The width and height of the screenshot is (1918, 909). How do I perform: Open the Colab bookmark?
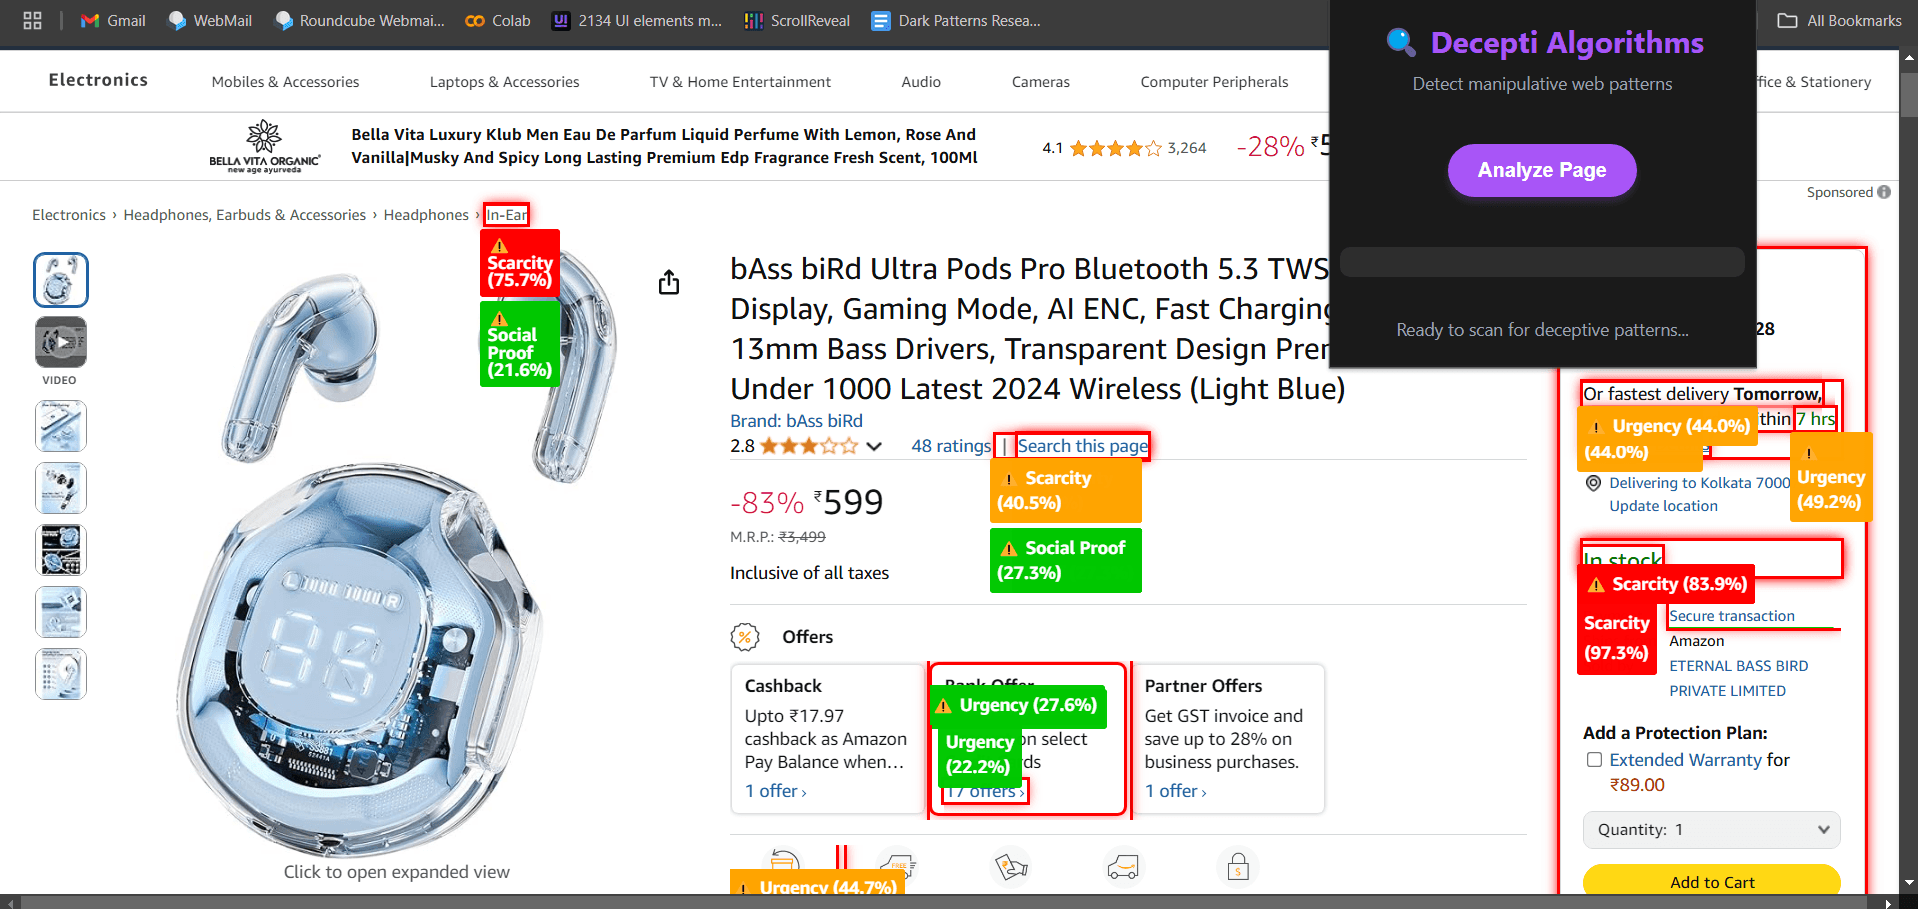click(x=498, y=20)
